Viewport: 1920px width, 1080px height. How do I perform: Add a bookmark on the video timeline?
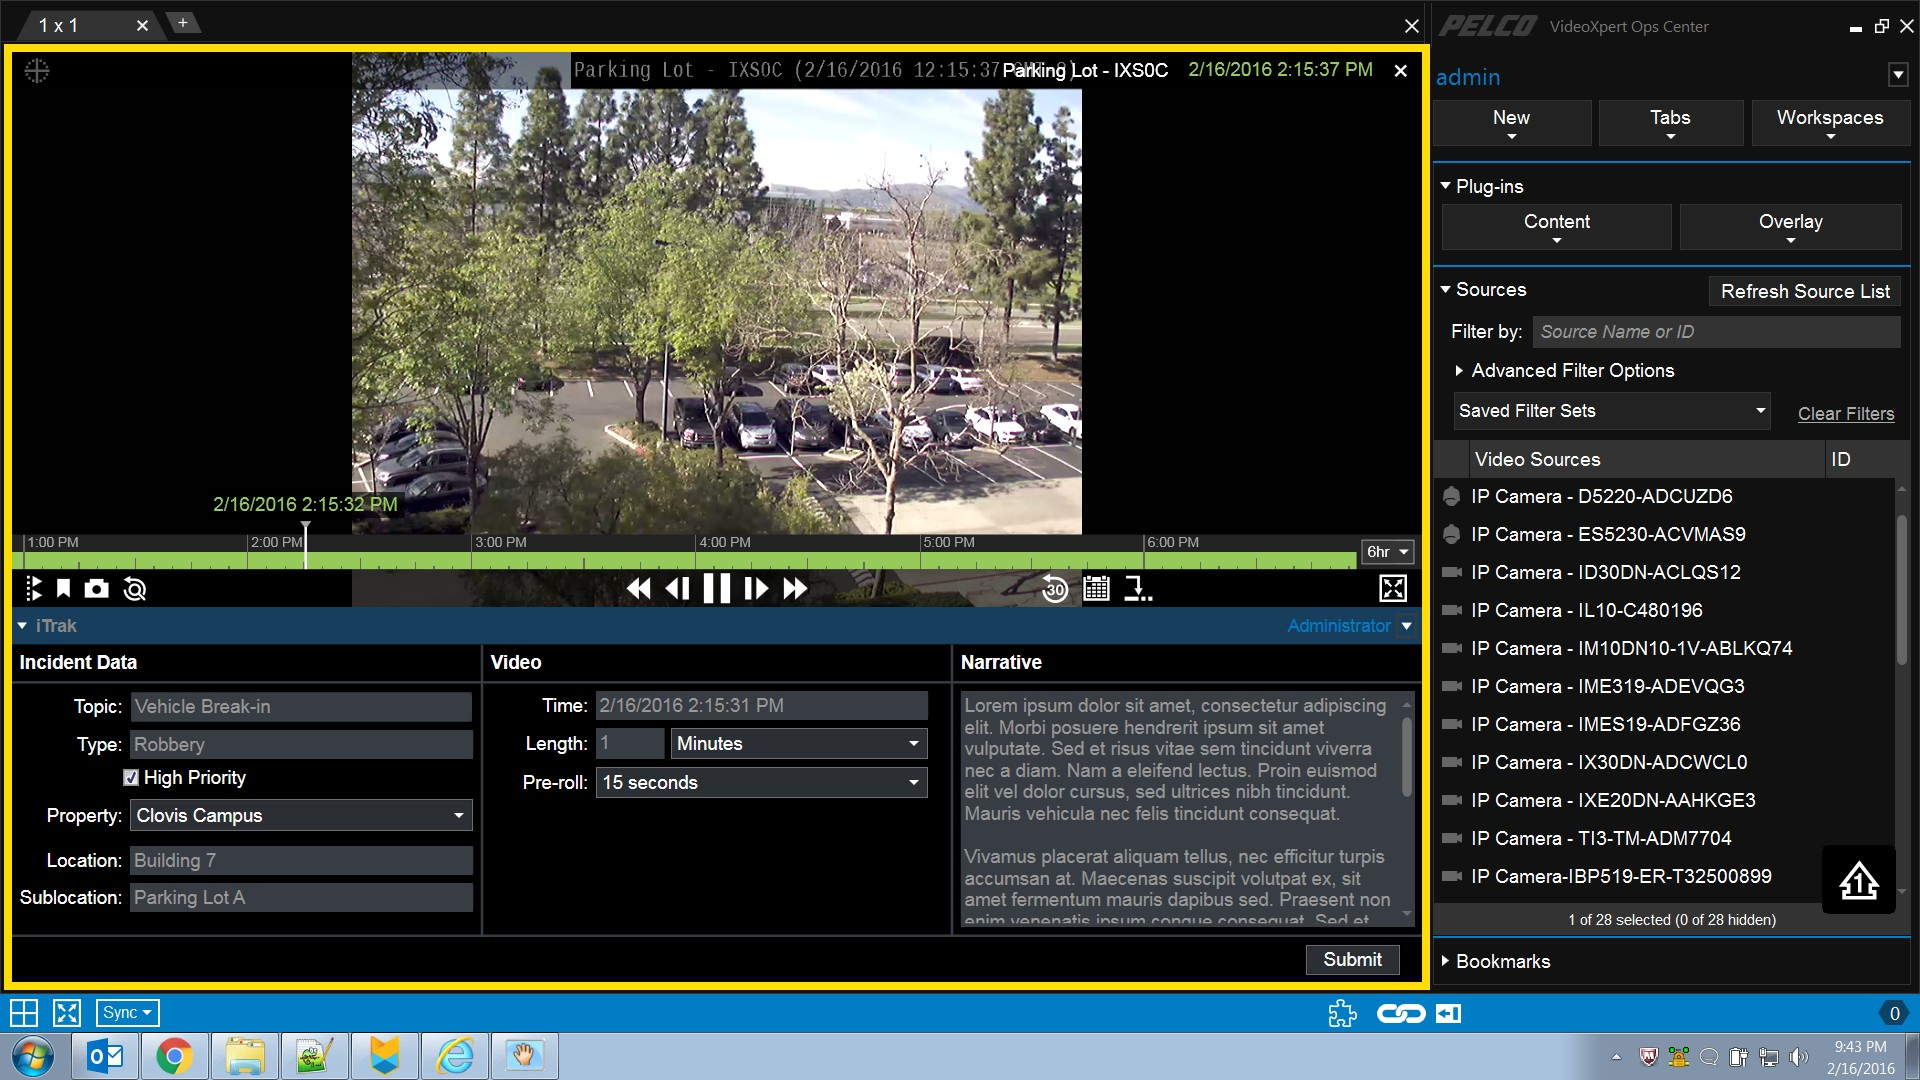point(64,589)
